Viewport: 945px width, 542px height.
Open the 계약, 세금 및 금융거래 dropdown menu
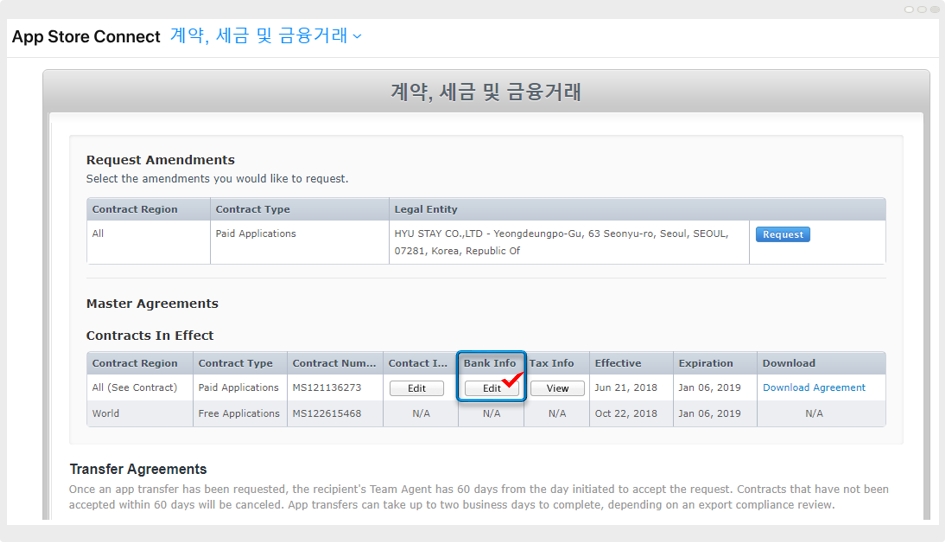pos(266,36)
